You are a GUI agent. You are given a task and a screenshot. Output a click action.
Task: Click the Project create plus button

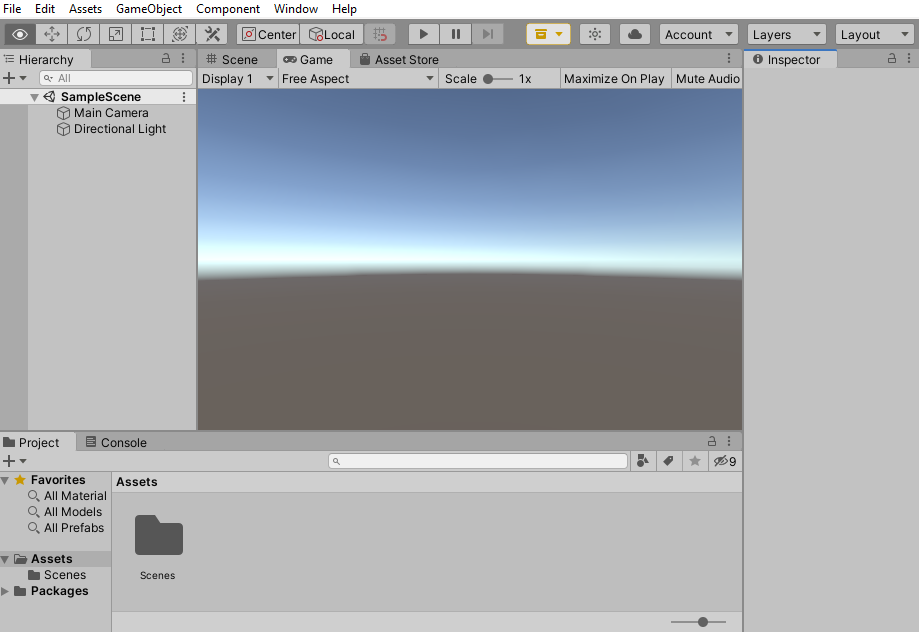[15, 461]
